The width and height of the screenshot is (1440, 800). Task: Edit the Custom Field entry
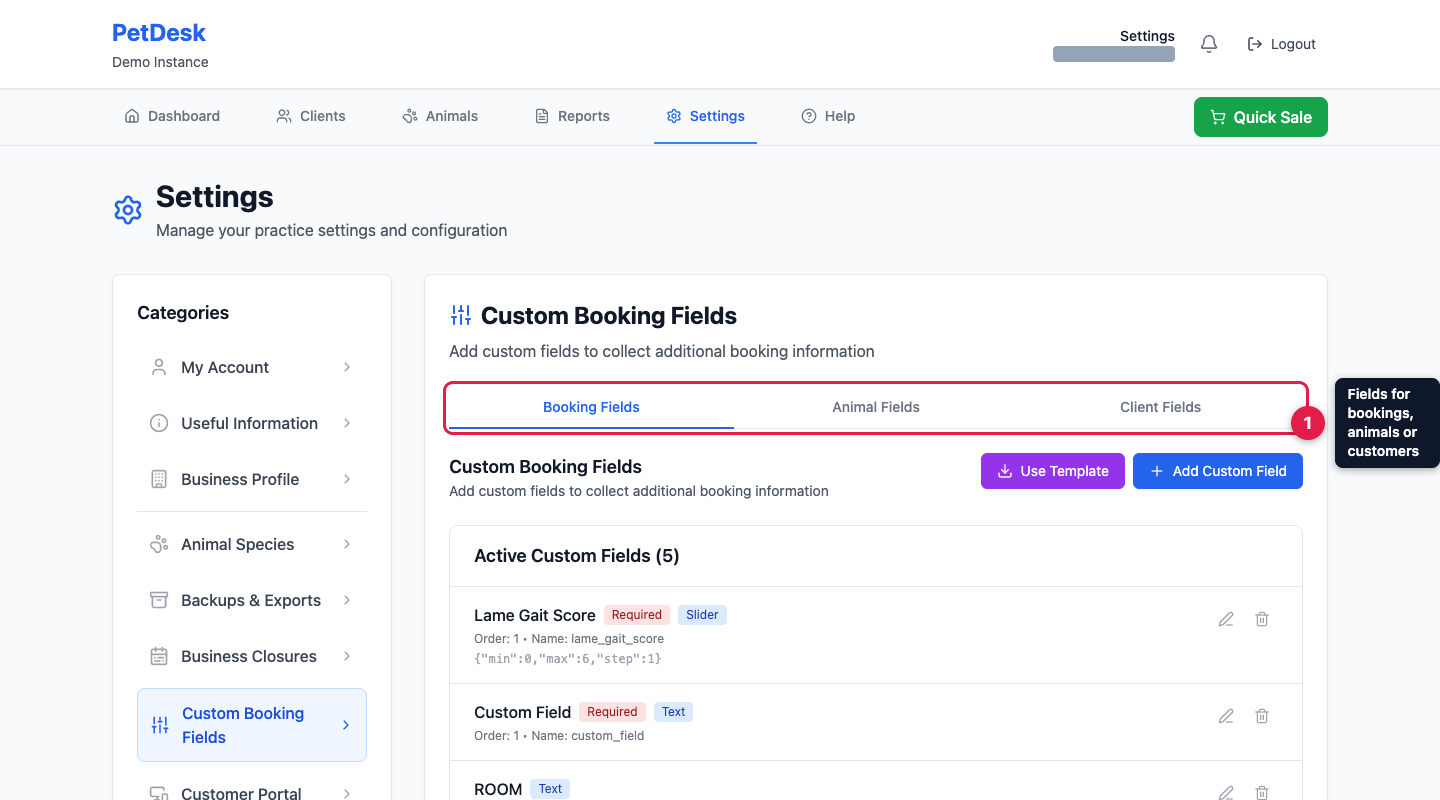(1226, 716)
